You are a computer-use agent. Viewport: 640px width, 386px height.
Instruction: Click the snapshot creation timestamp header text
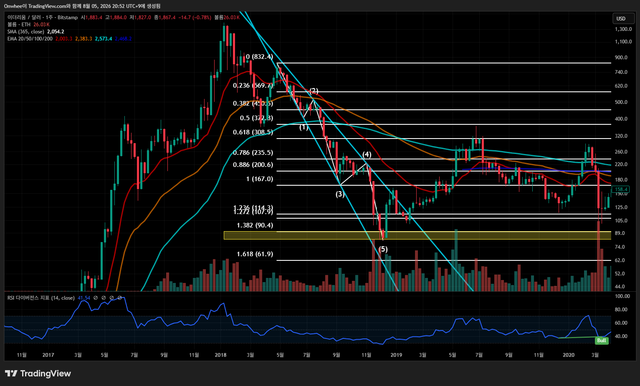coord(82,6)
